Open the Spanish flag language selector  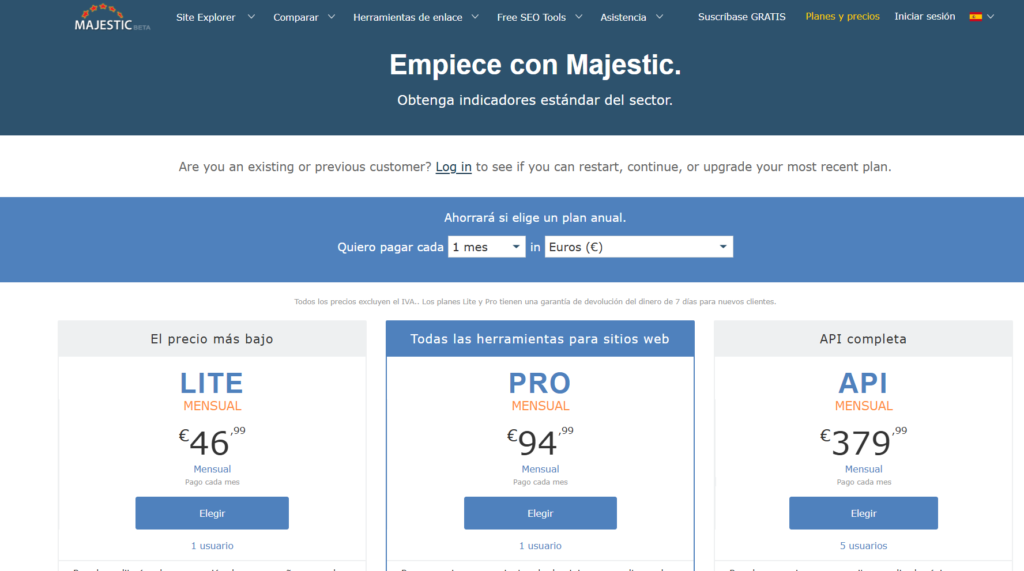(975, 17)
